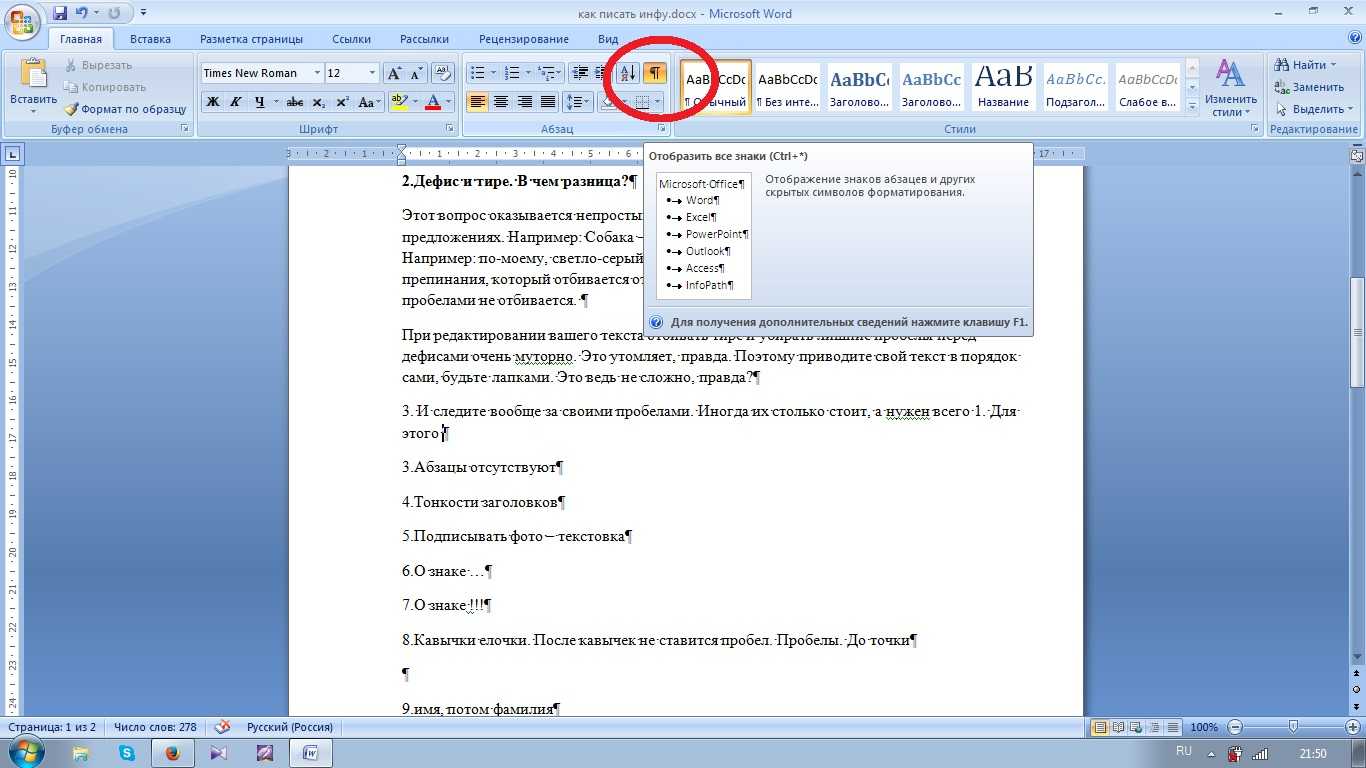Image resolution: width=1366 pixels, height=768 pixels.
Task: Apply the Без инте... style
Action: coord(787,87)
